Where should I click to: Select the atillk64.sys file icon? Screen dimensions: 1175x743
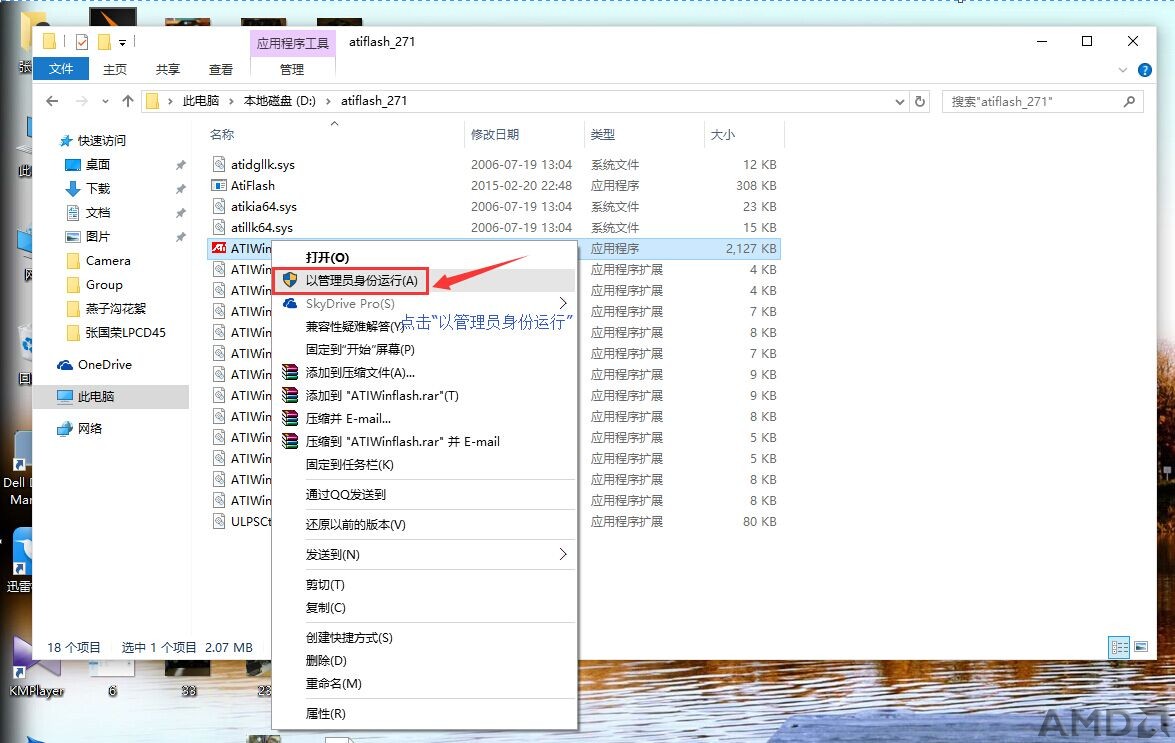(219, 227)
